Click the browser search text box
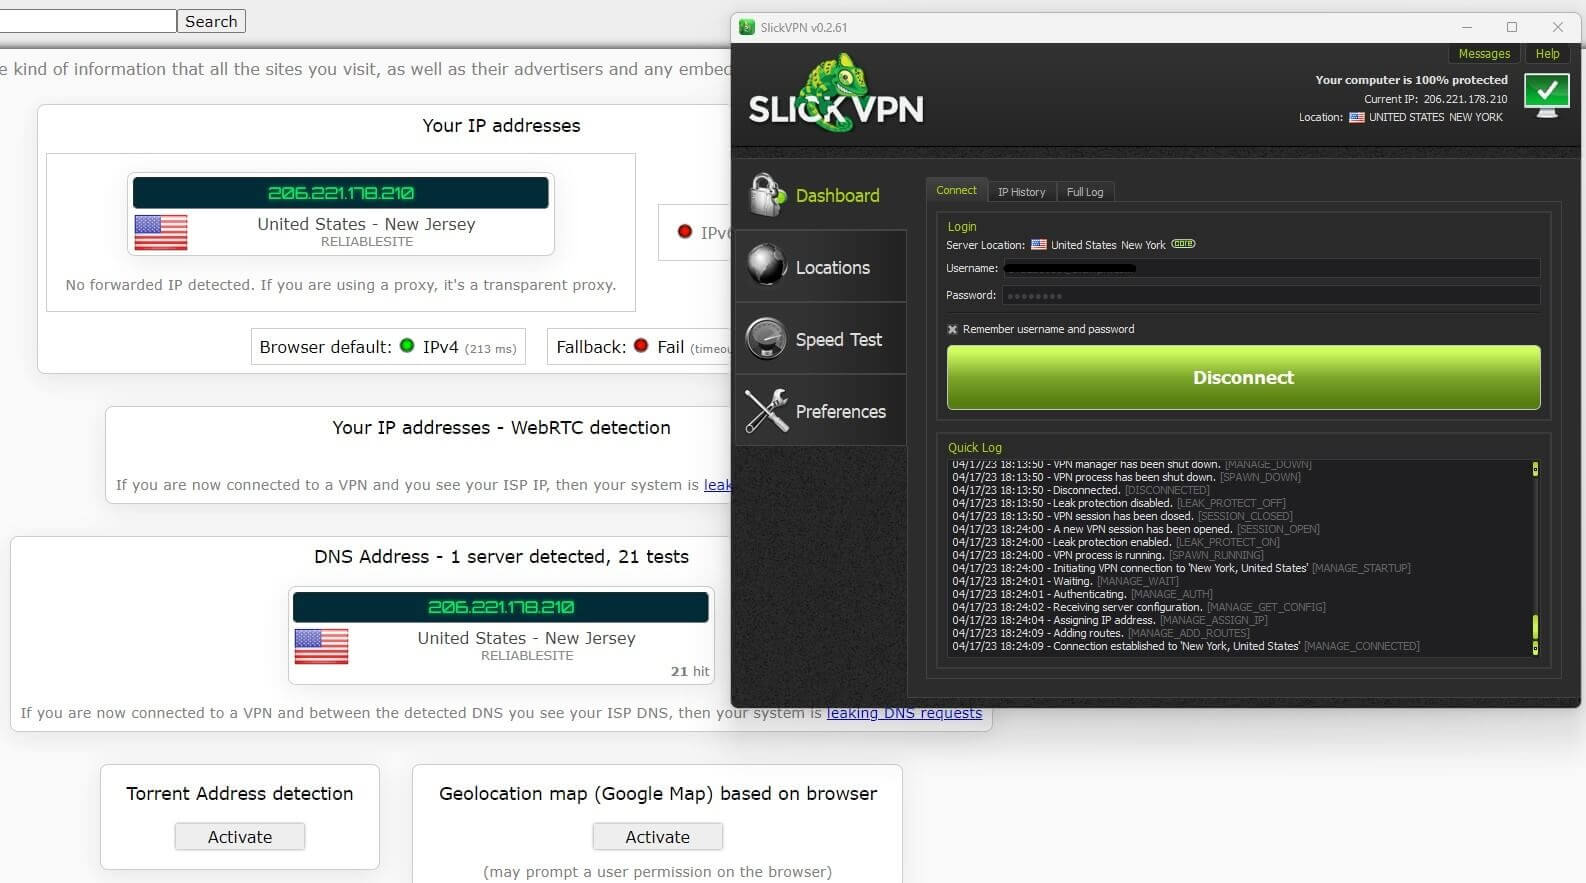This screenshot has width=1586, height=883. click(x=87, y=21)
